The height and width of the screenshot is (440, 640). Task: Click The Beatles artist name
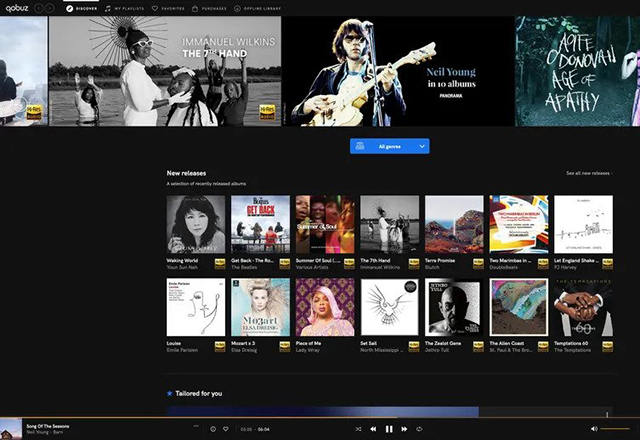[244, 267]
